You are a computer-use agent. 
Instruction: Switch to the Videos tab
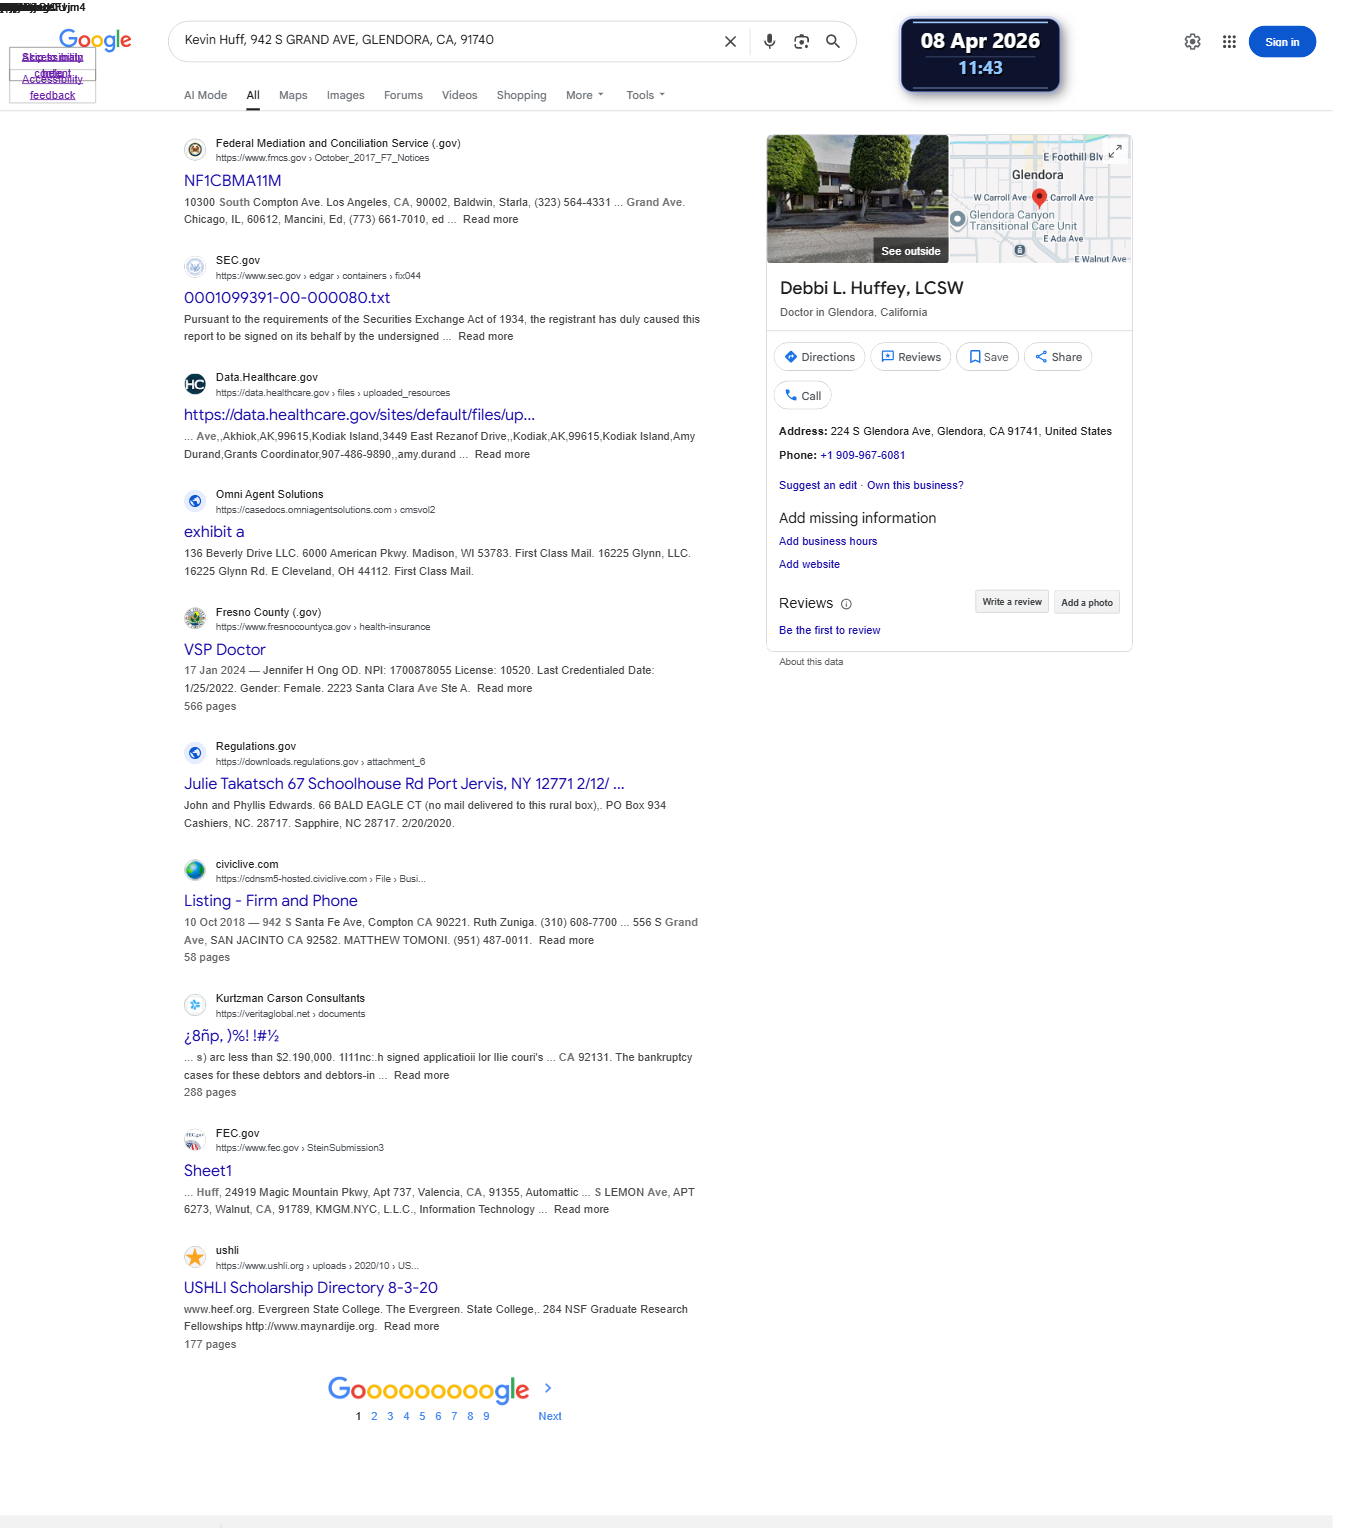point(459,95)
